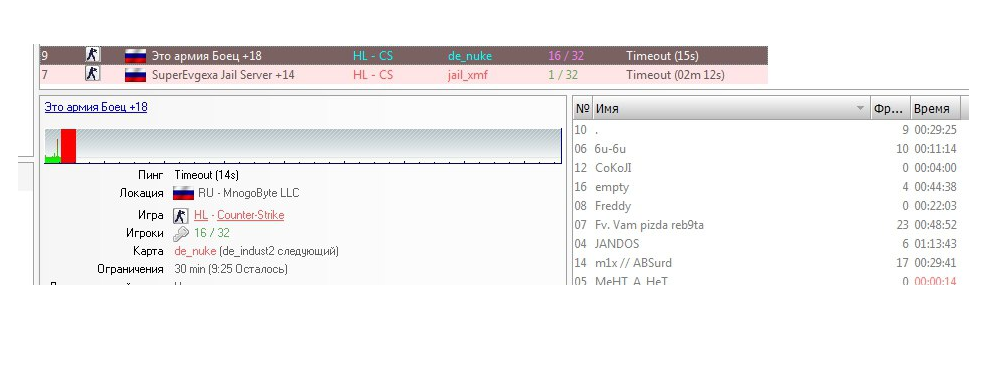The width and height of the screenshot is (985, 376).
Task: Click Russian flag next to RU - MnogoByte LLC
Action: coord(183,193)
